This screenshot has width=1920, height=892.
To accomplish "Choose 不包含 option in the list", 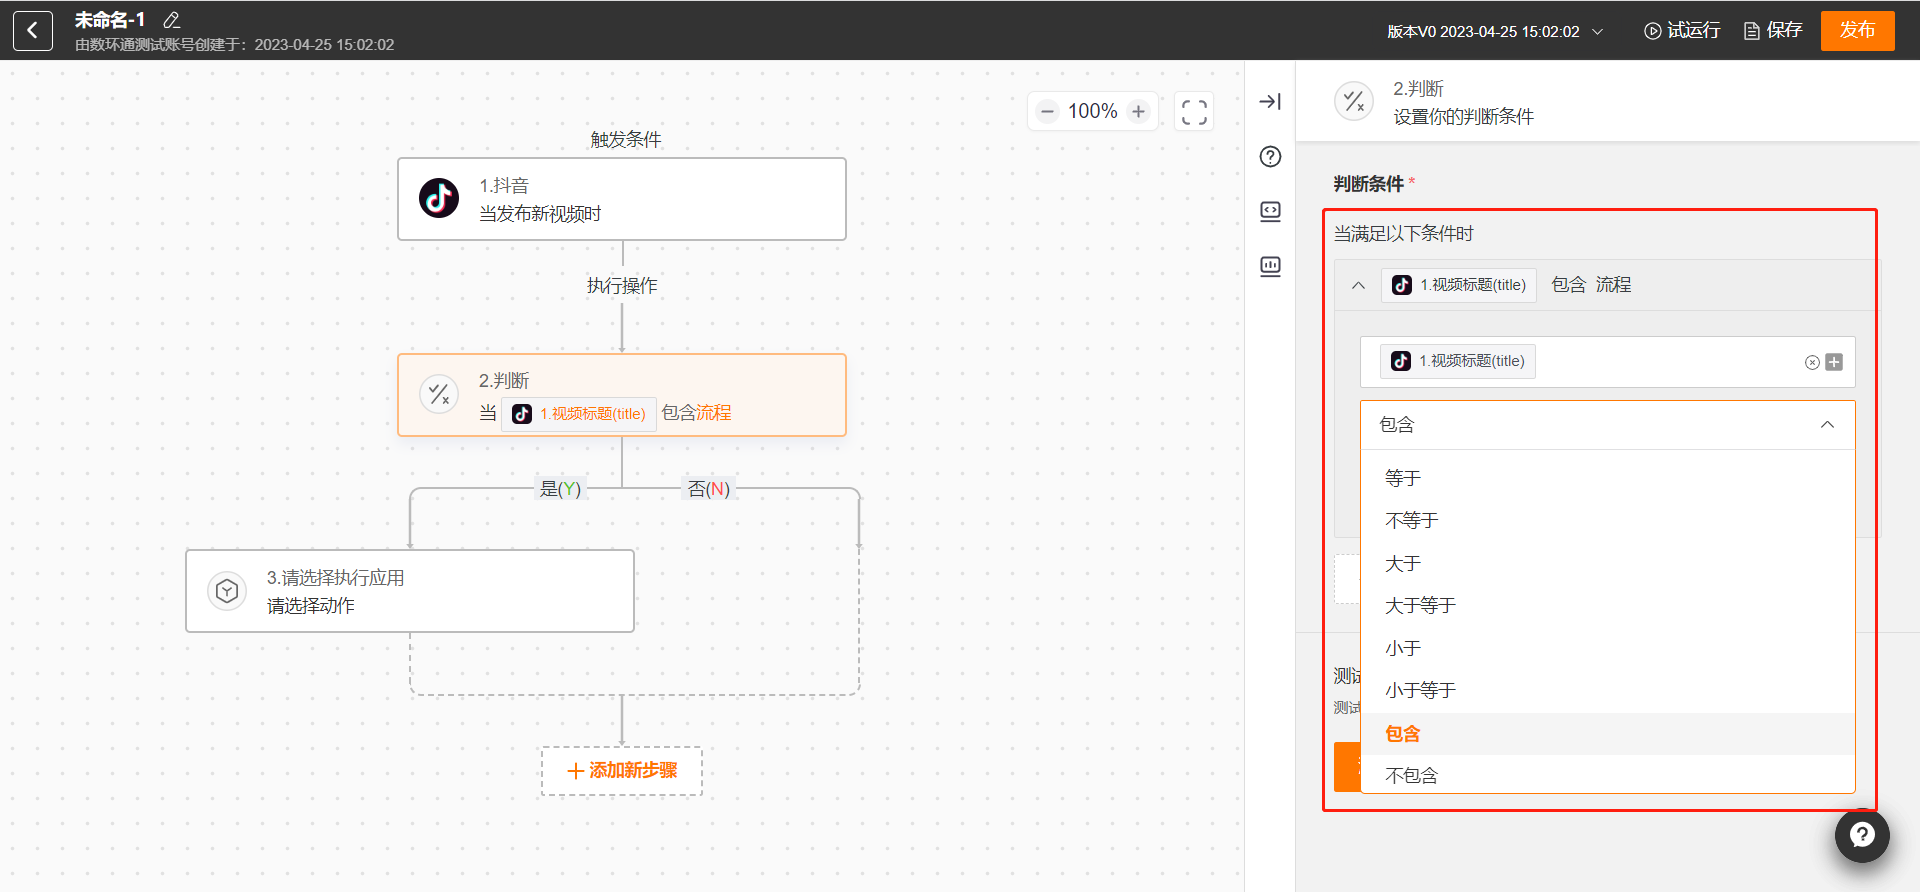I will coord(1411,775).
